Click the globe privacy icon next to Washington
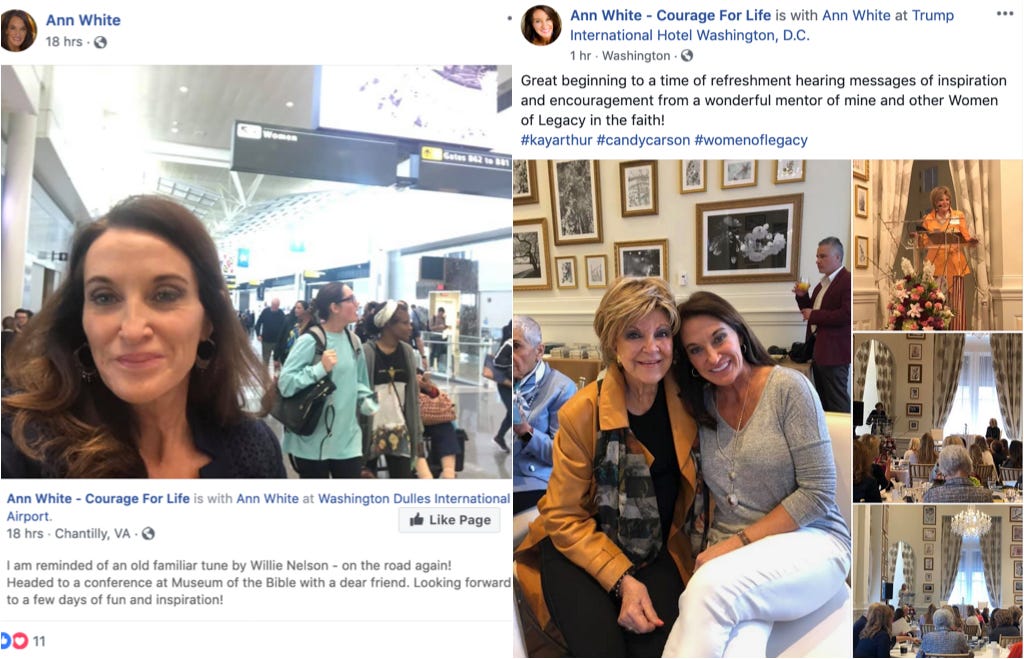Viewport: 1024px width, 659px height. 686,56
